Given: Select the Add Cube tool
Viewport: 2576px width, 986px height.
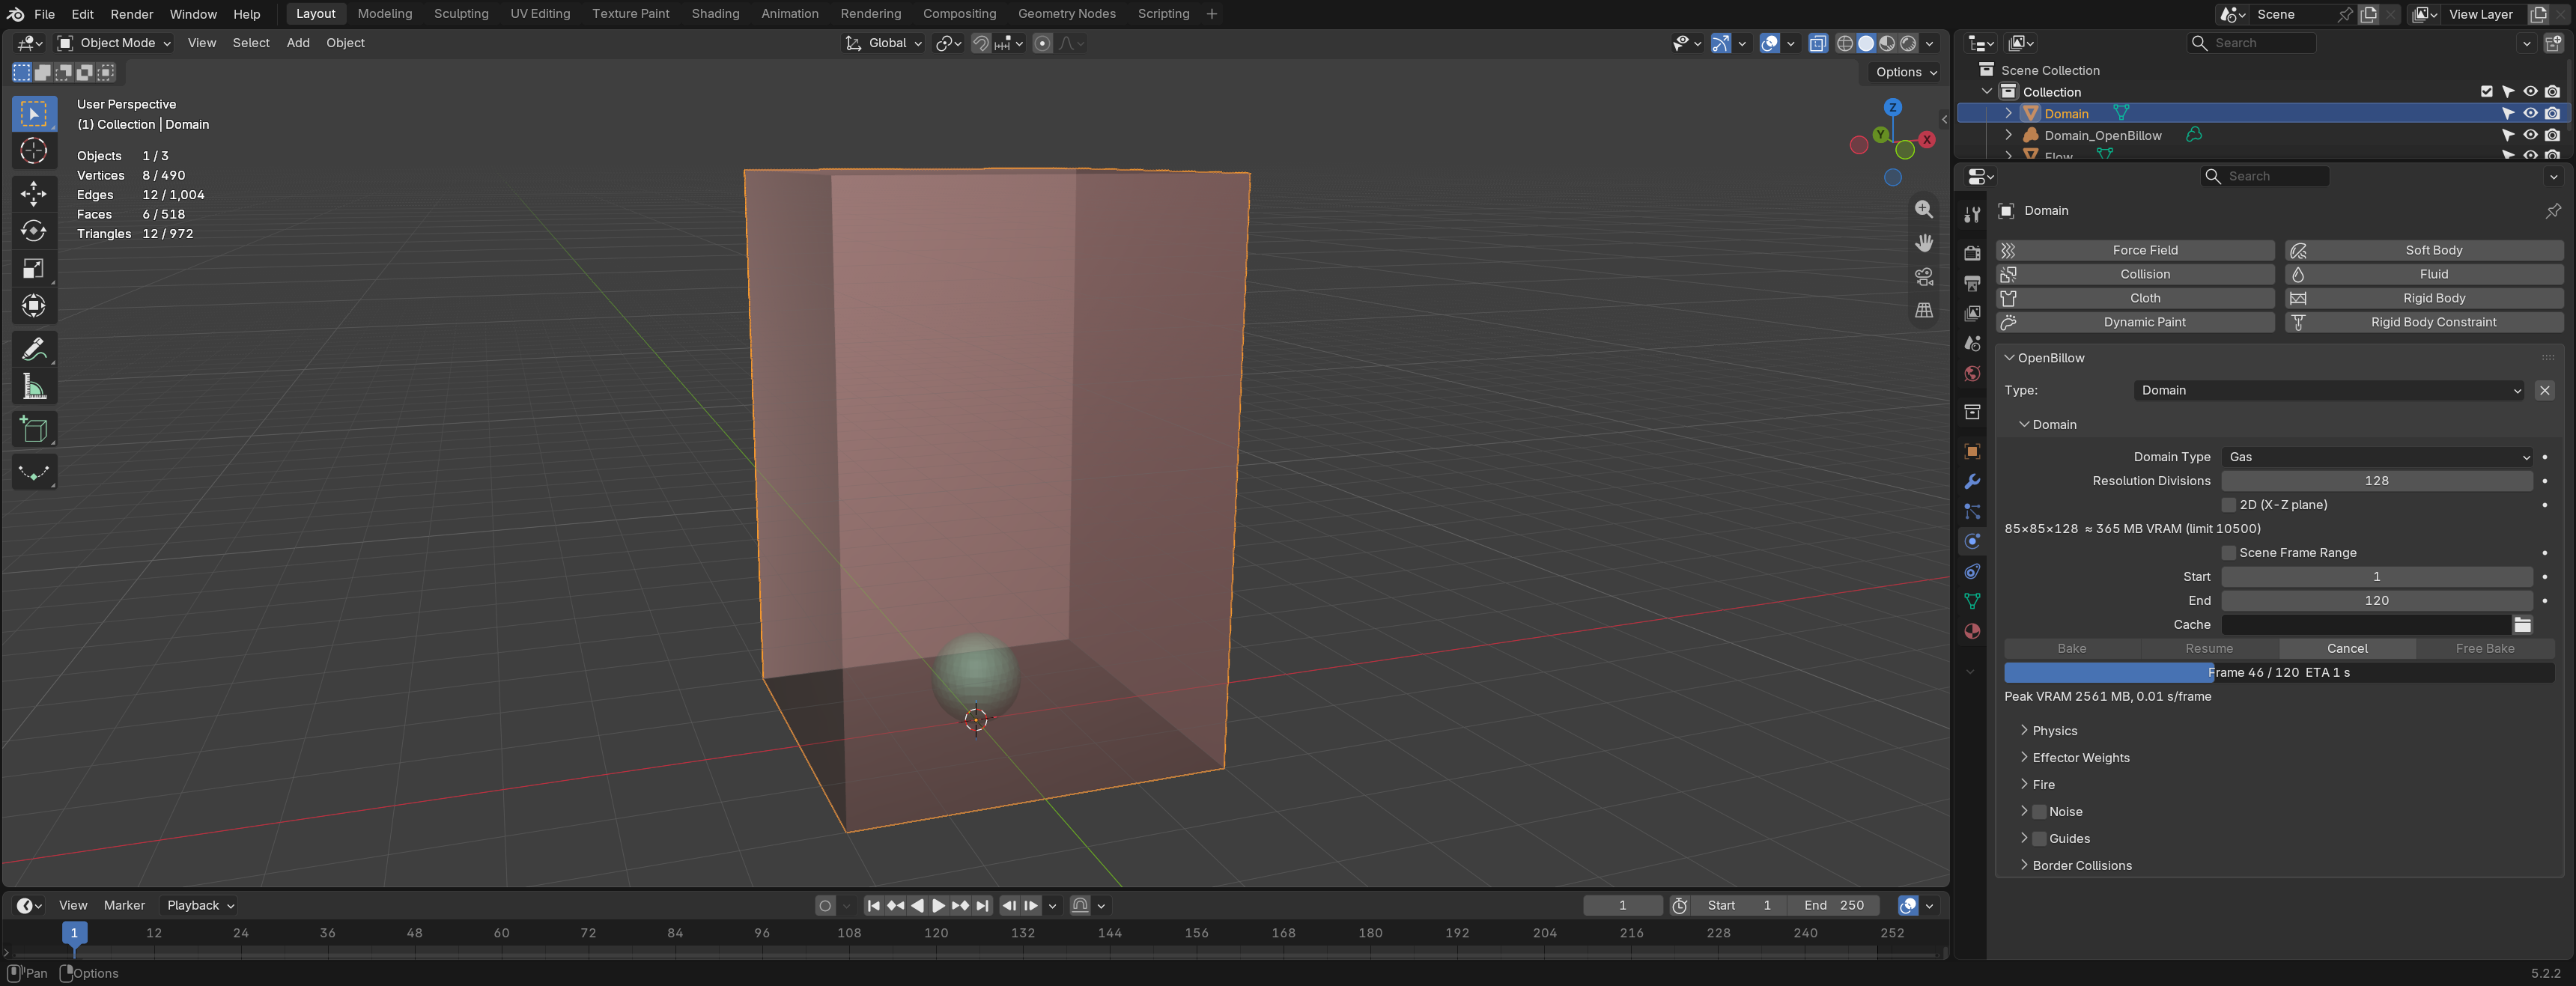Looking at the screenshot, I should click(34, 430).
